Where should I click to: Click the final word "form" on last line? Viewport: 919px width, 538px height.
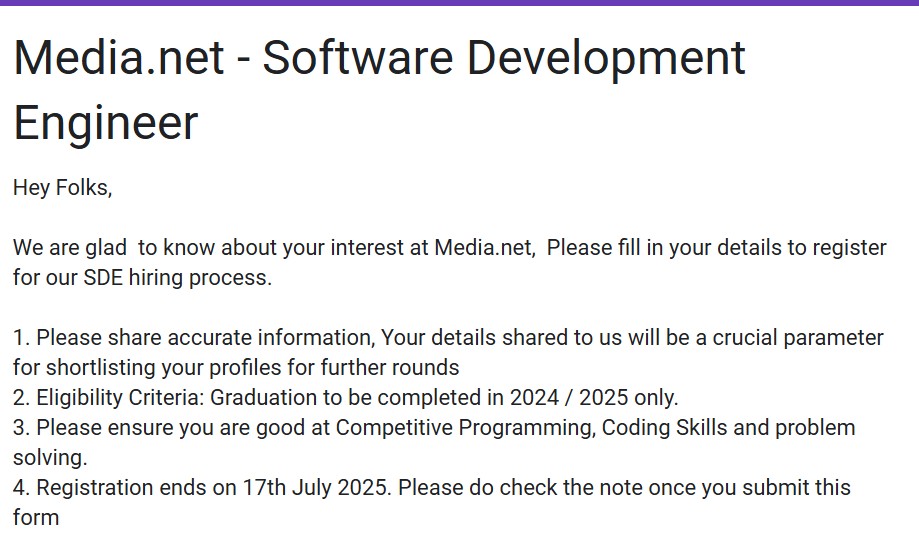[x=36, y=517]
